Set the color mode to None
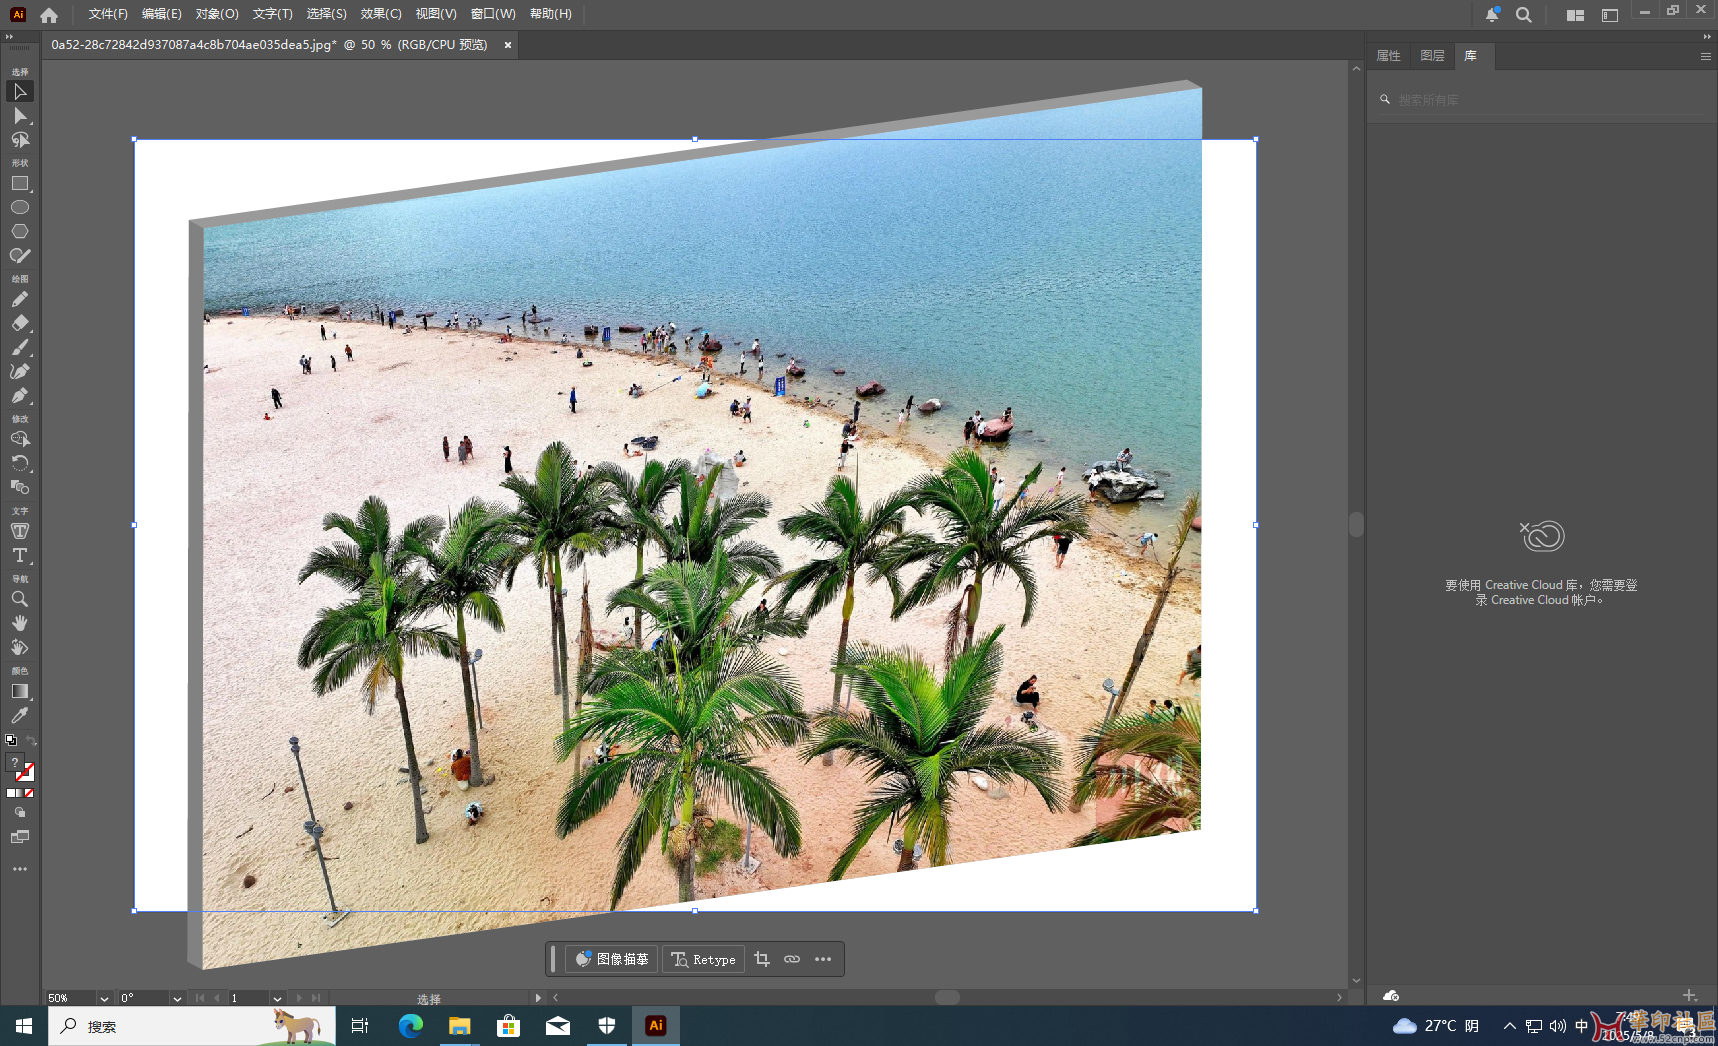1718x1046 pixels. click(29, 793)
